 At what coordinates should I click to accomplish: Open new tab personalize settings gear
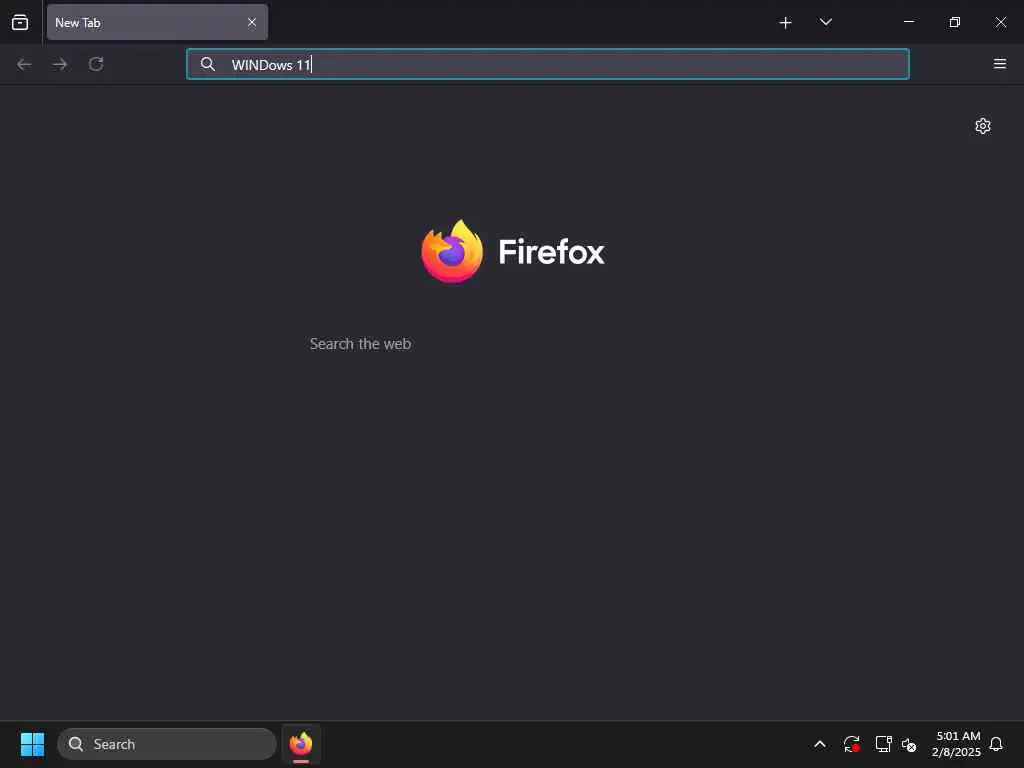(982, 126)
